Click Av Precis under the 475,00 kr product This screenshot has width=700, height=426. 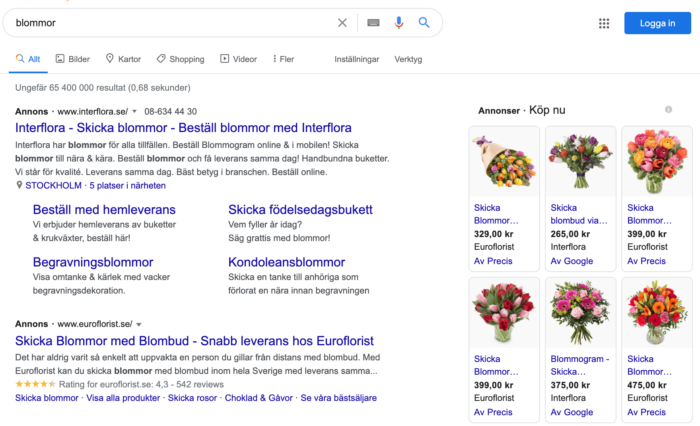tap(646, 412)
